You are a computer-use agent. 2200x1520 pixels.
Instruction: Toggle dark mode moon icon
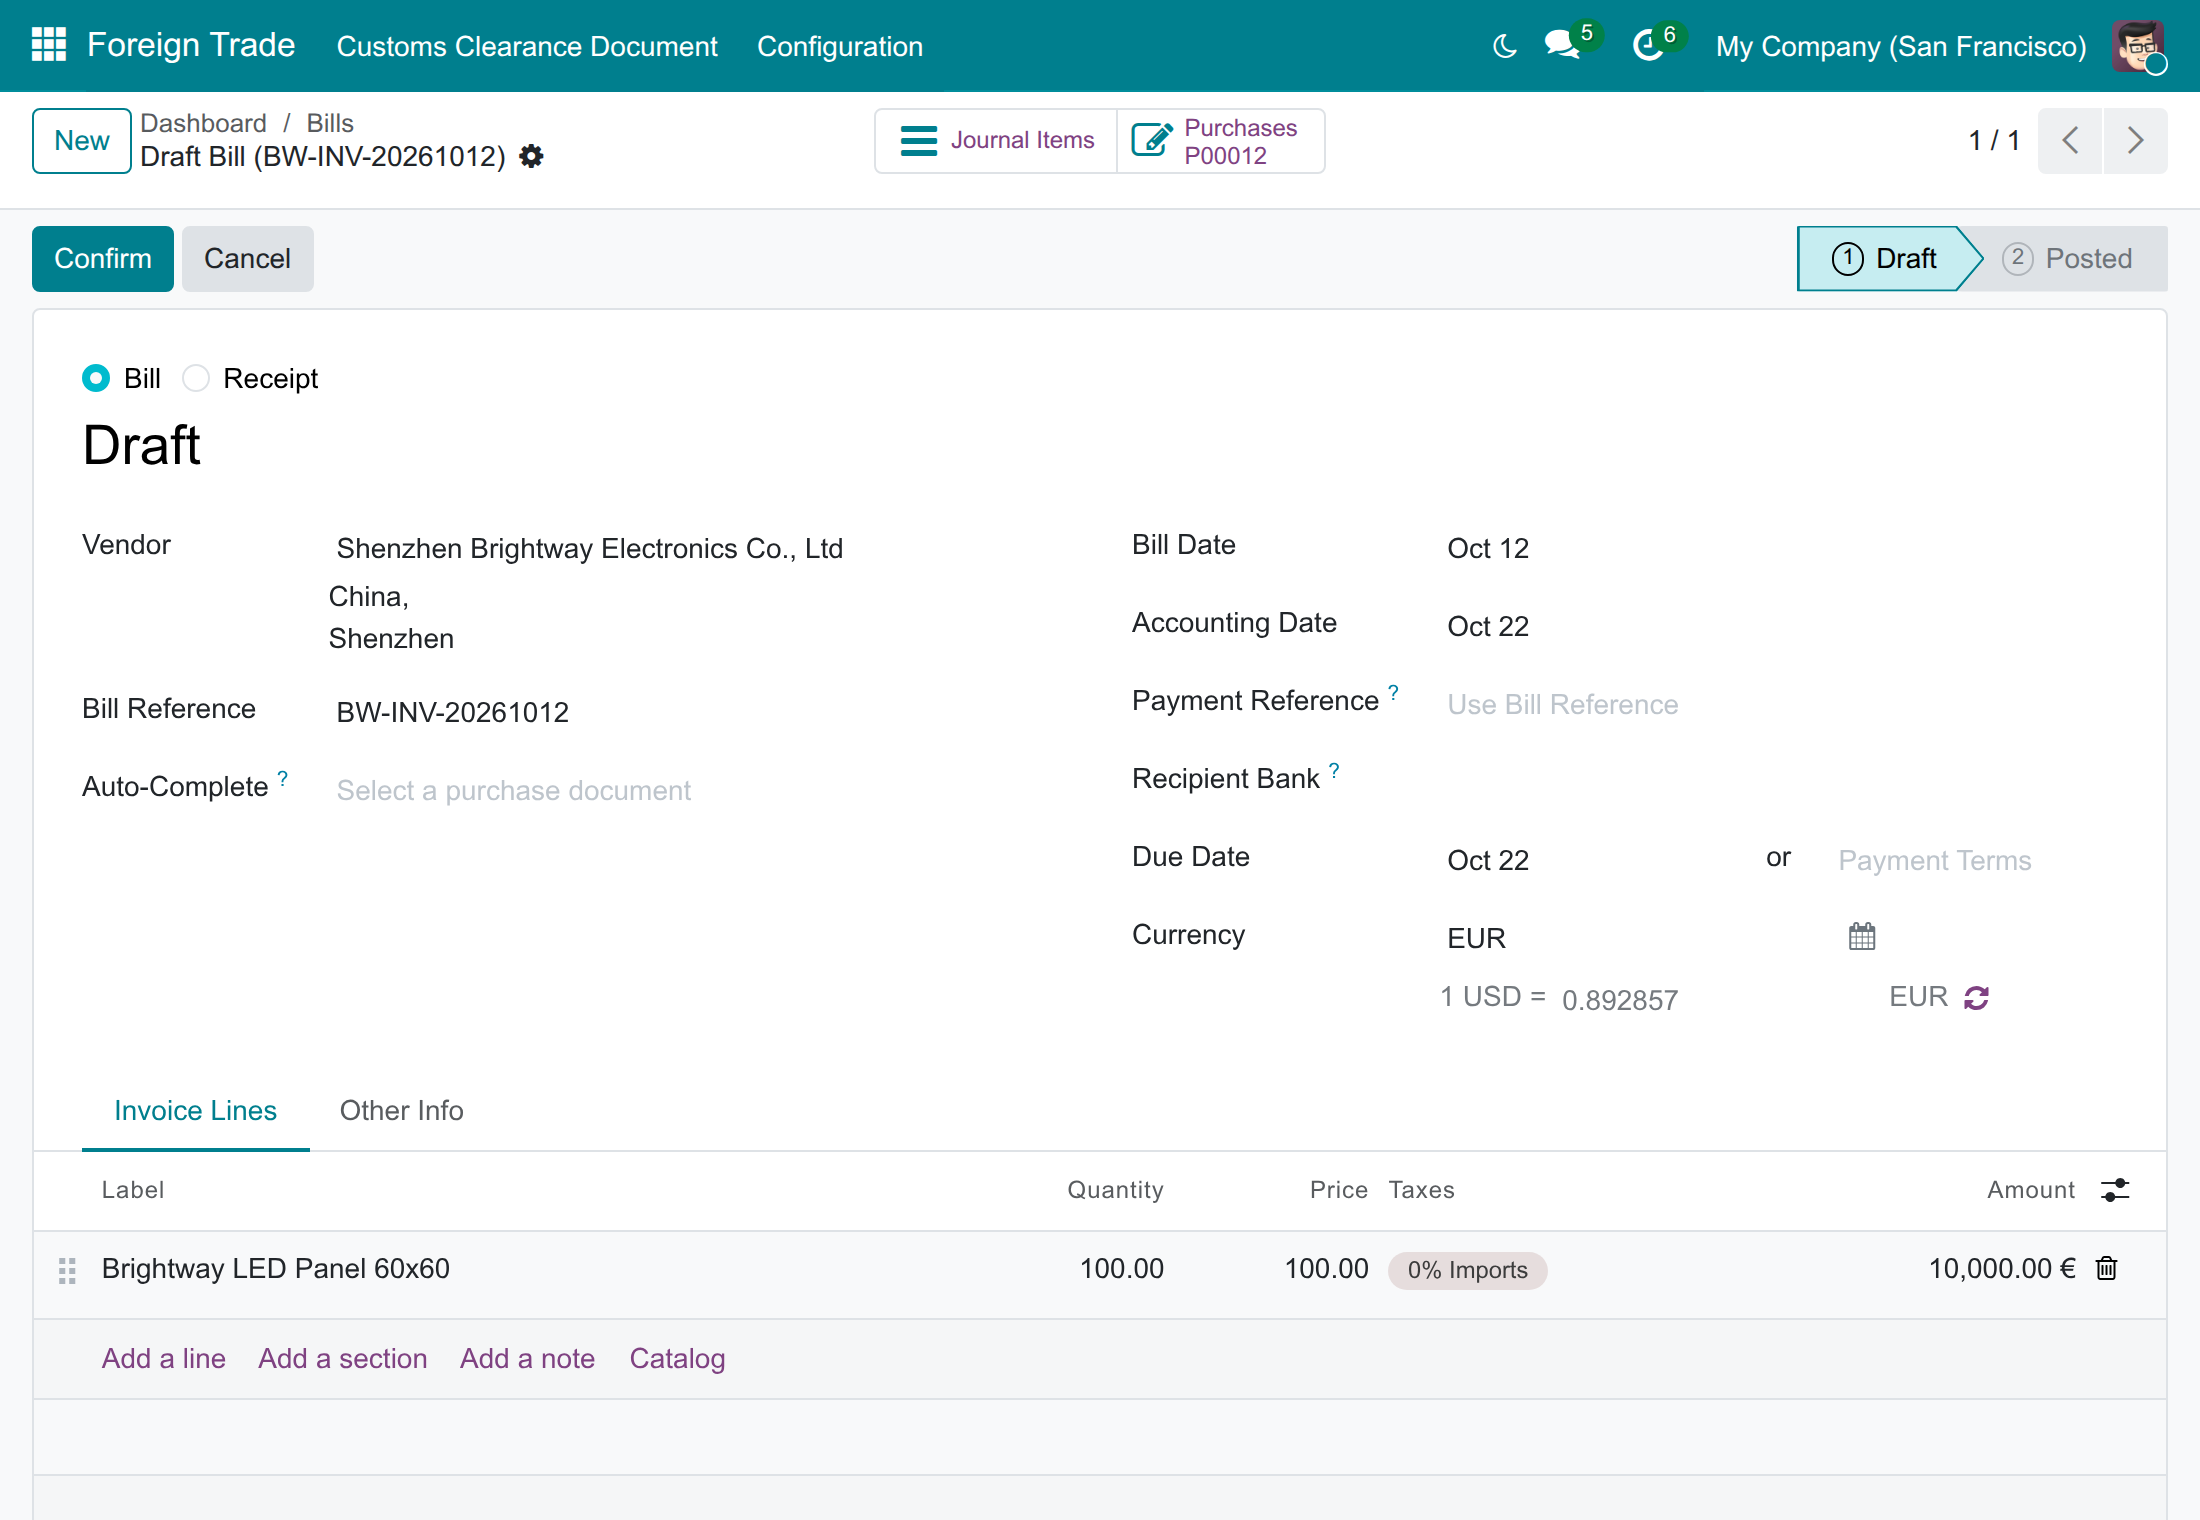pos(1504,46)
